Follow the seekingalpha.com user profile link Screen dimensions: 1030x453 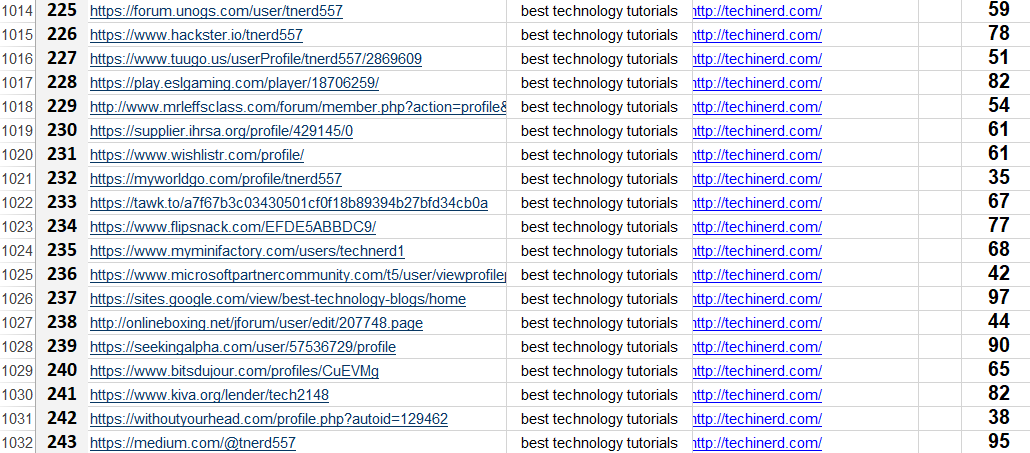pos(242,347)
